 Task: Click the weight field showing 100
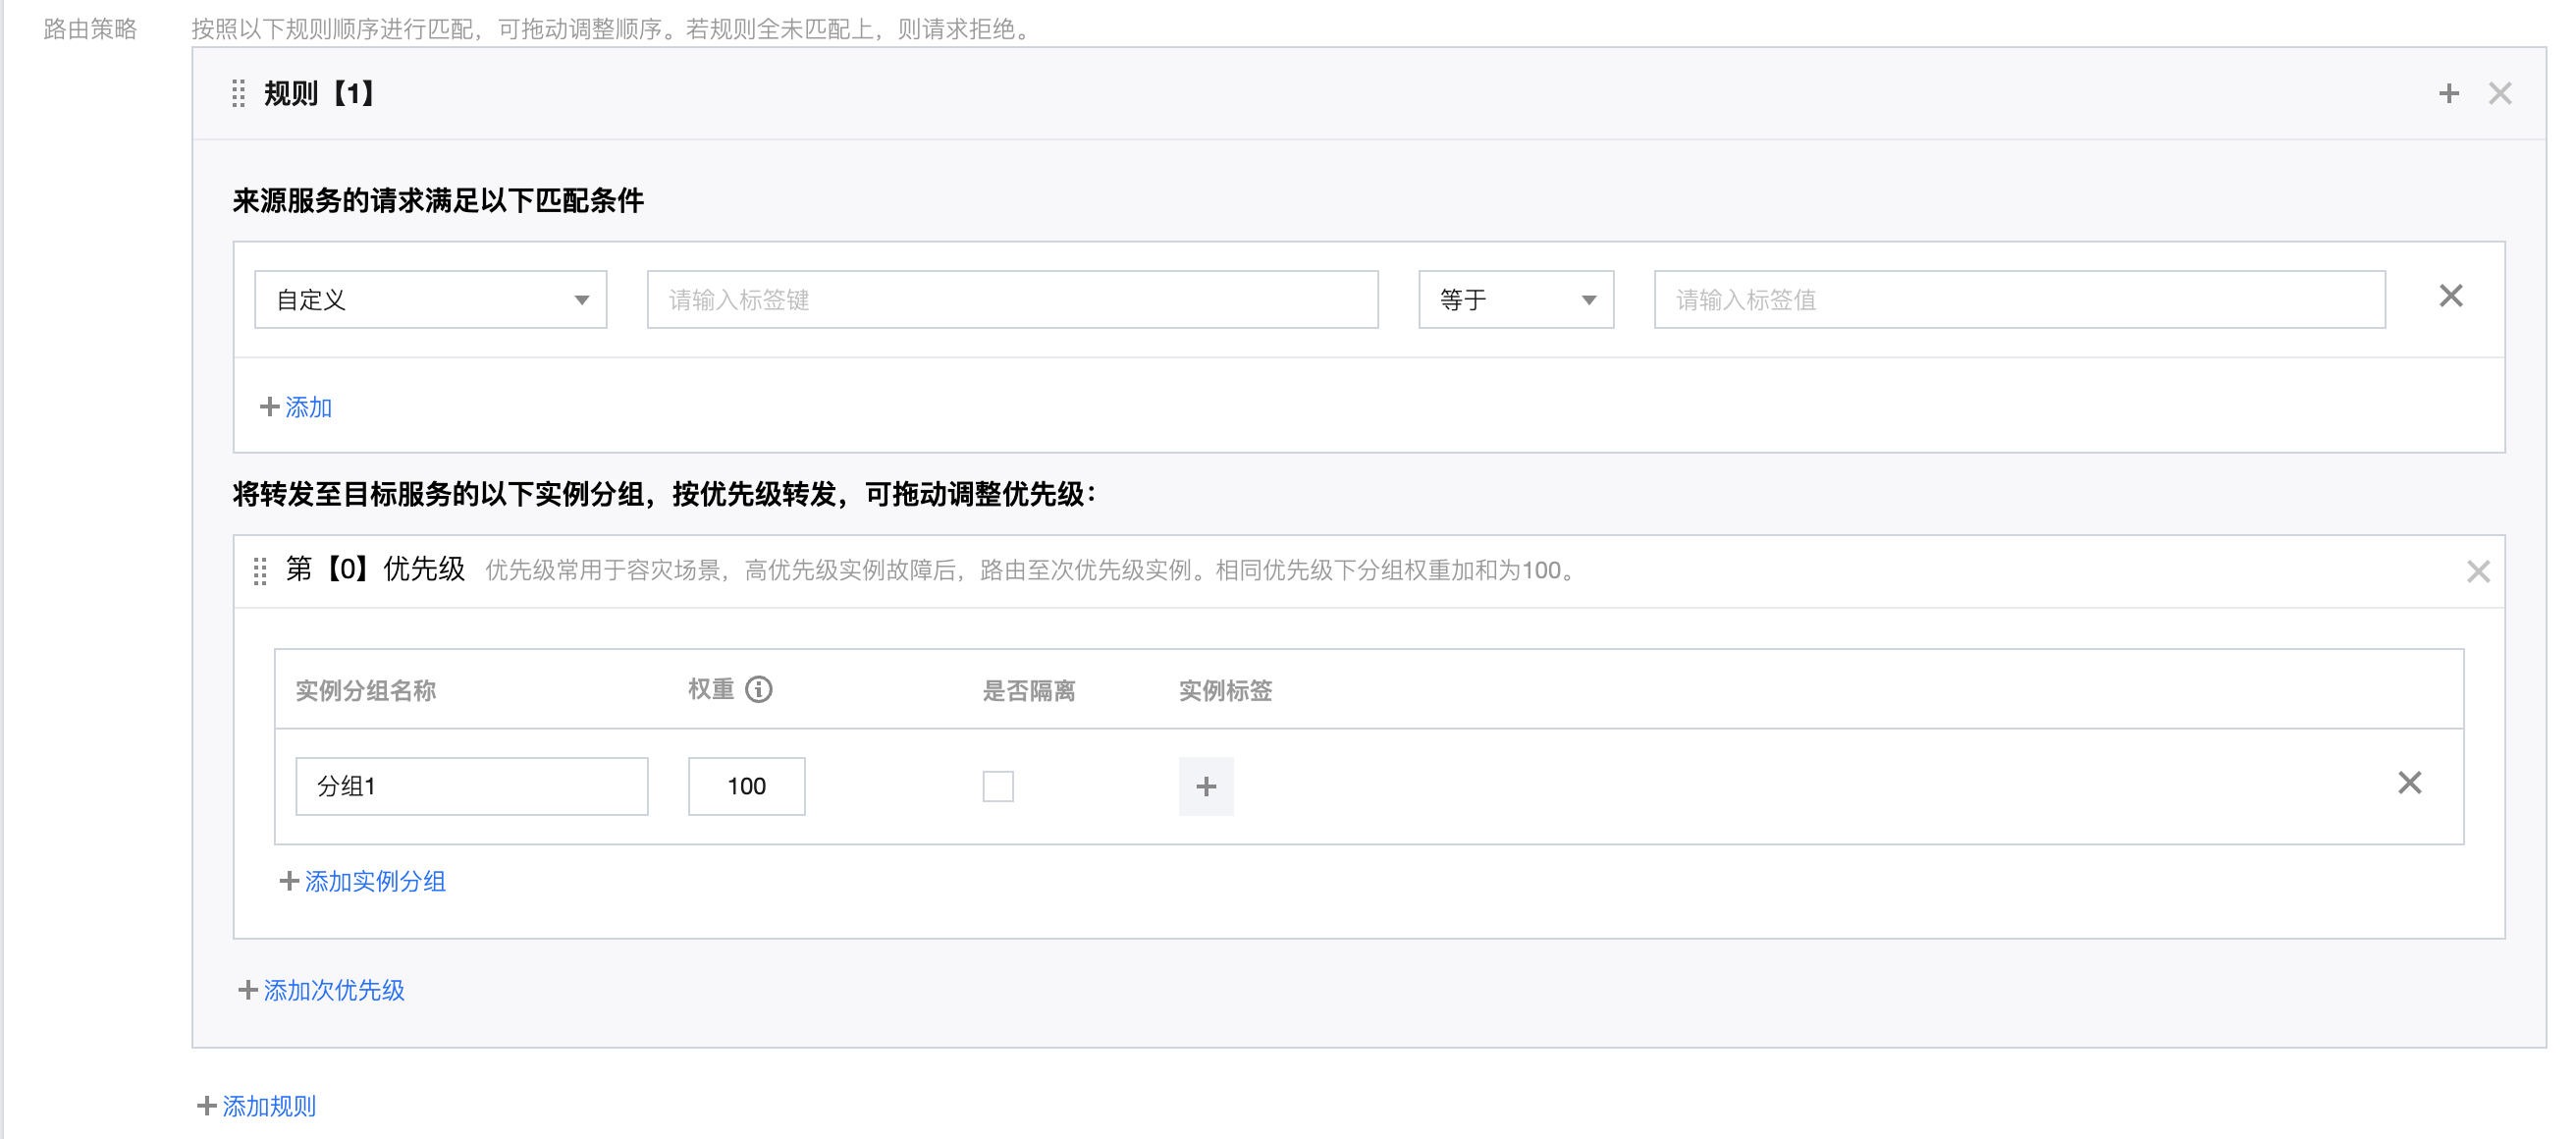746,787
